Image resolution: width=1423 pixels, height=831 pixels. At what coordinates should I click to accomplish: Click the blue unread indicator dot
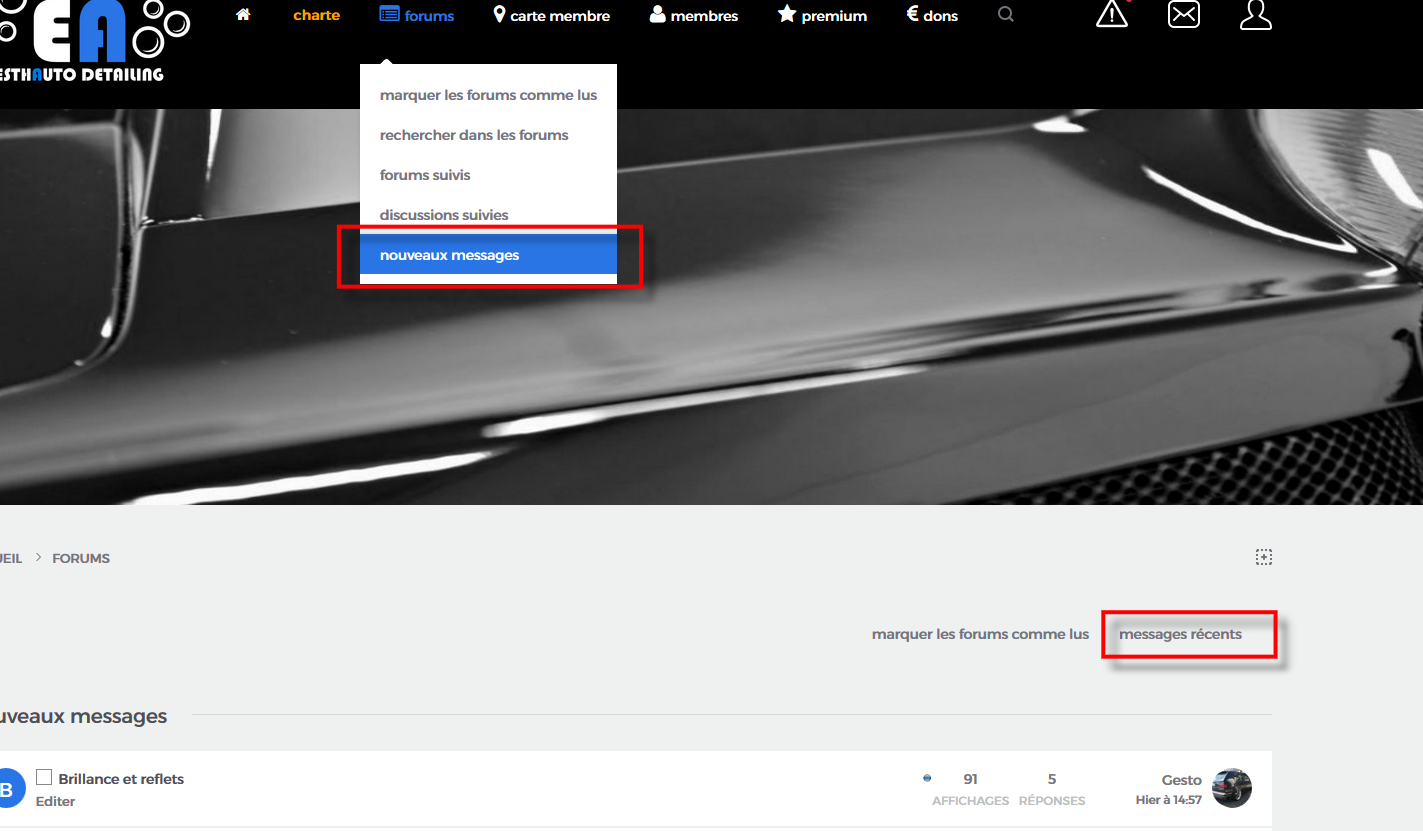(x=927, y=778)
